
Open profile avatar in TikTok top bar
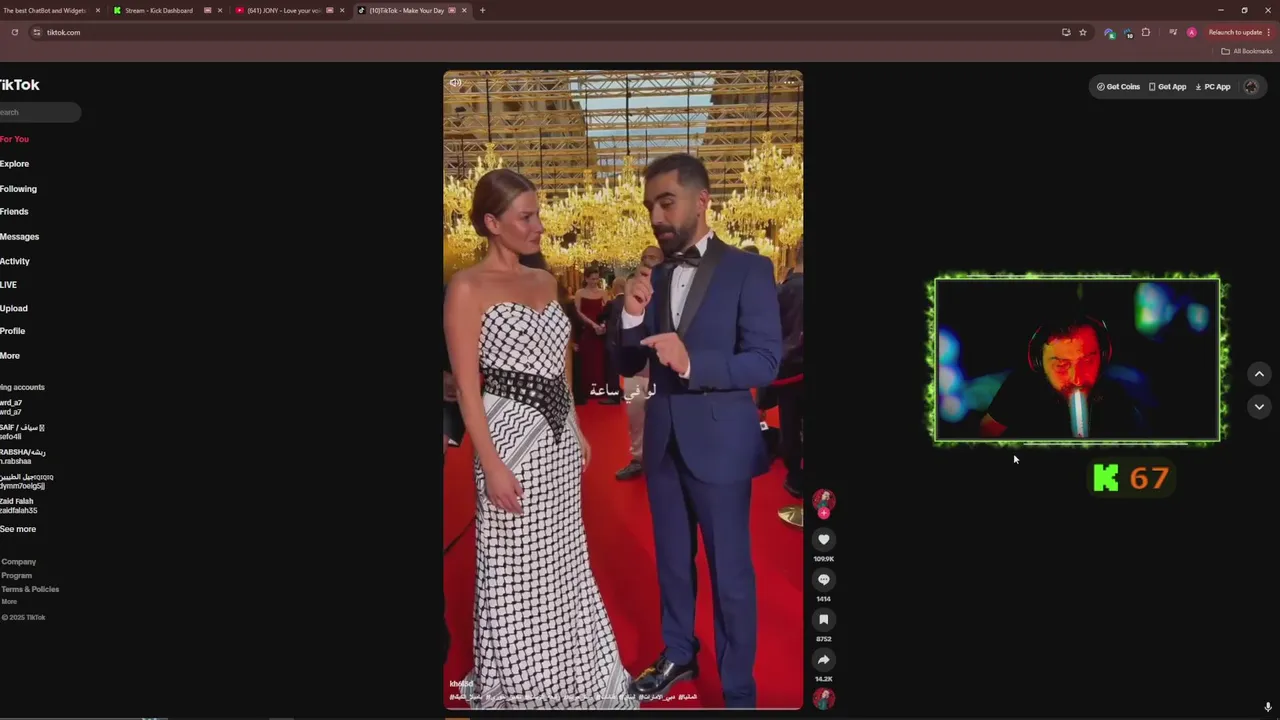point(1251,87)
